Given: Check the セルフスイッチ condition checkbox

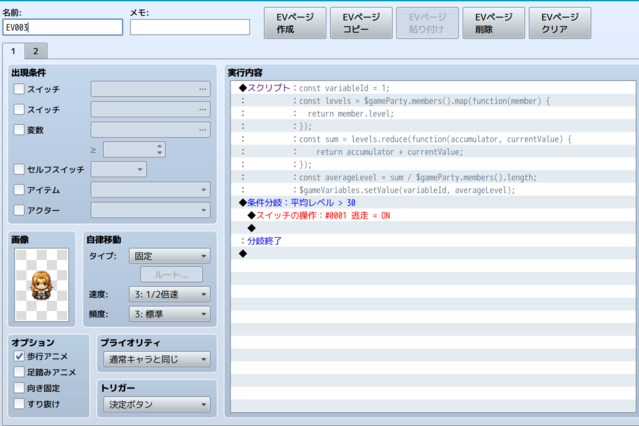Looking at the screenshot, I should point(19,169).
